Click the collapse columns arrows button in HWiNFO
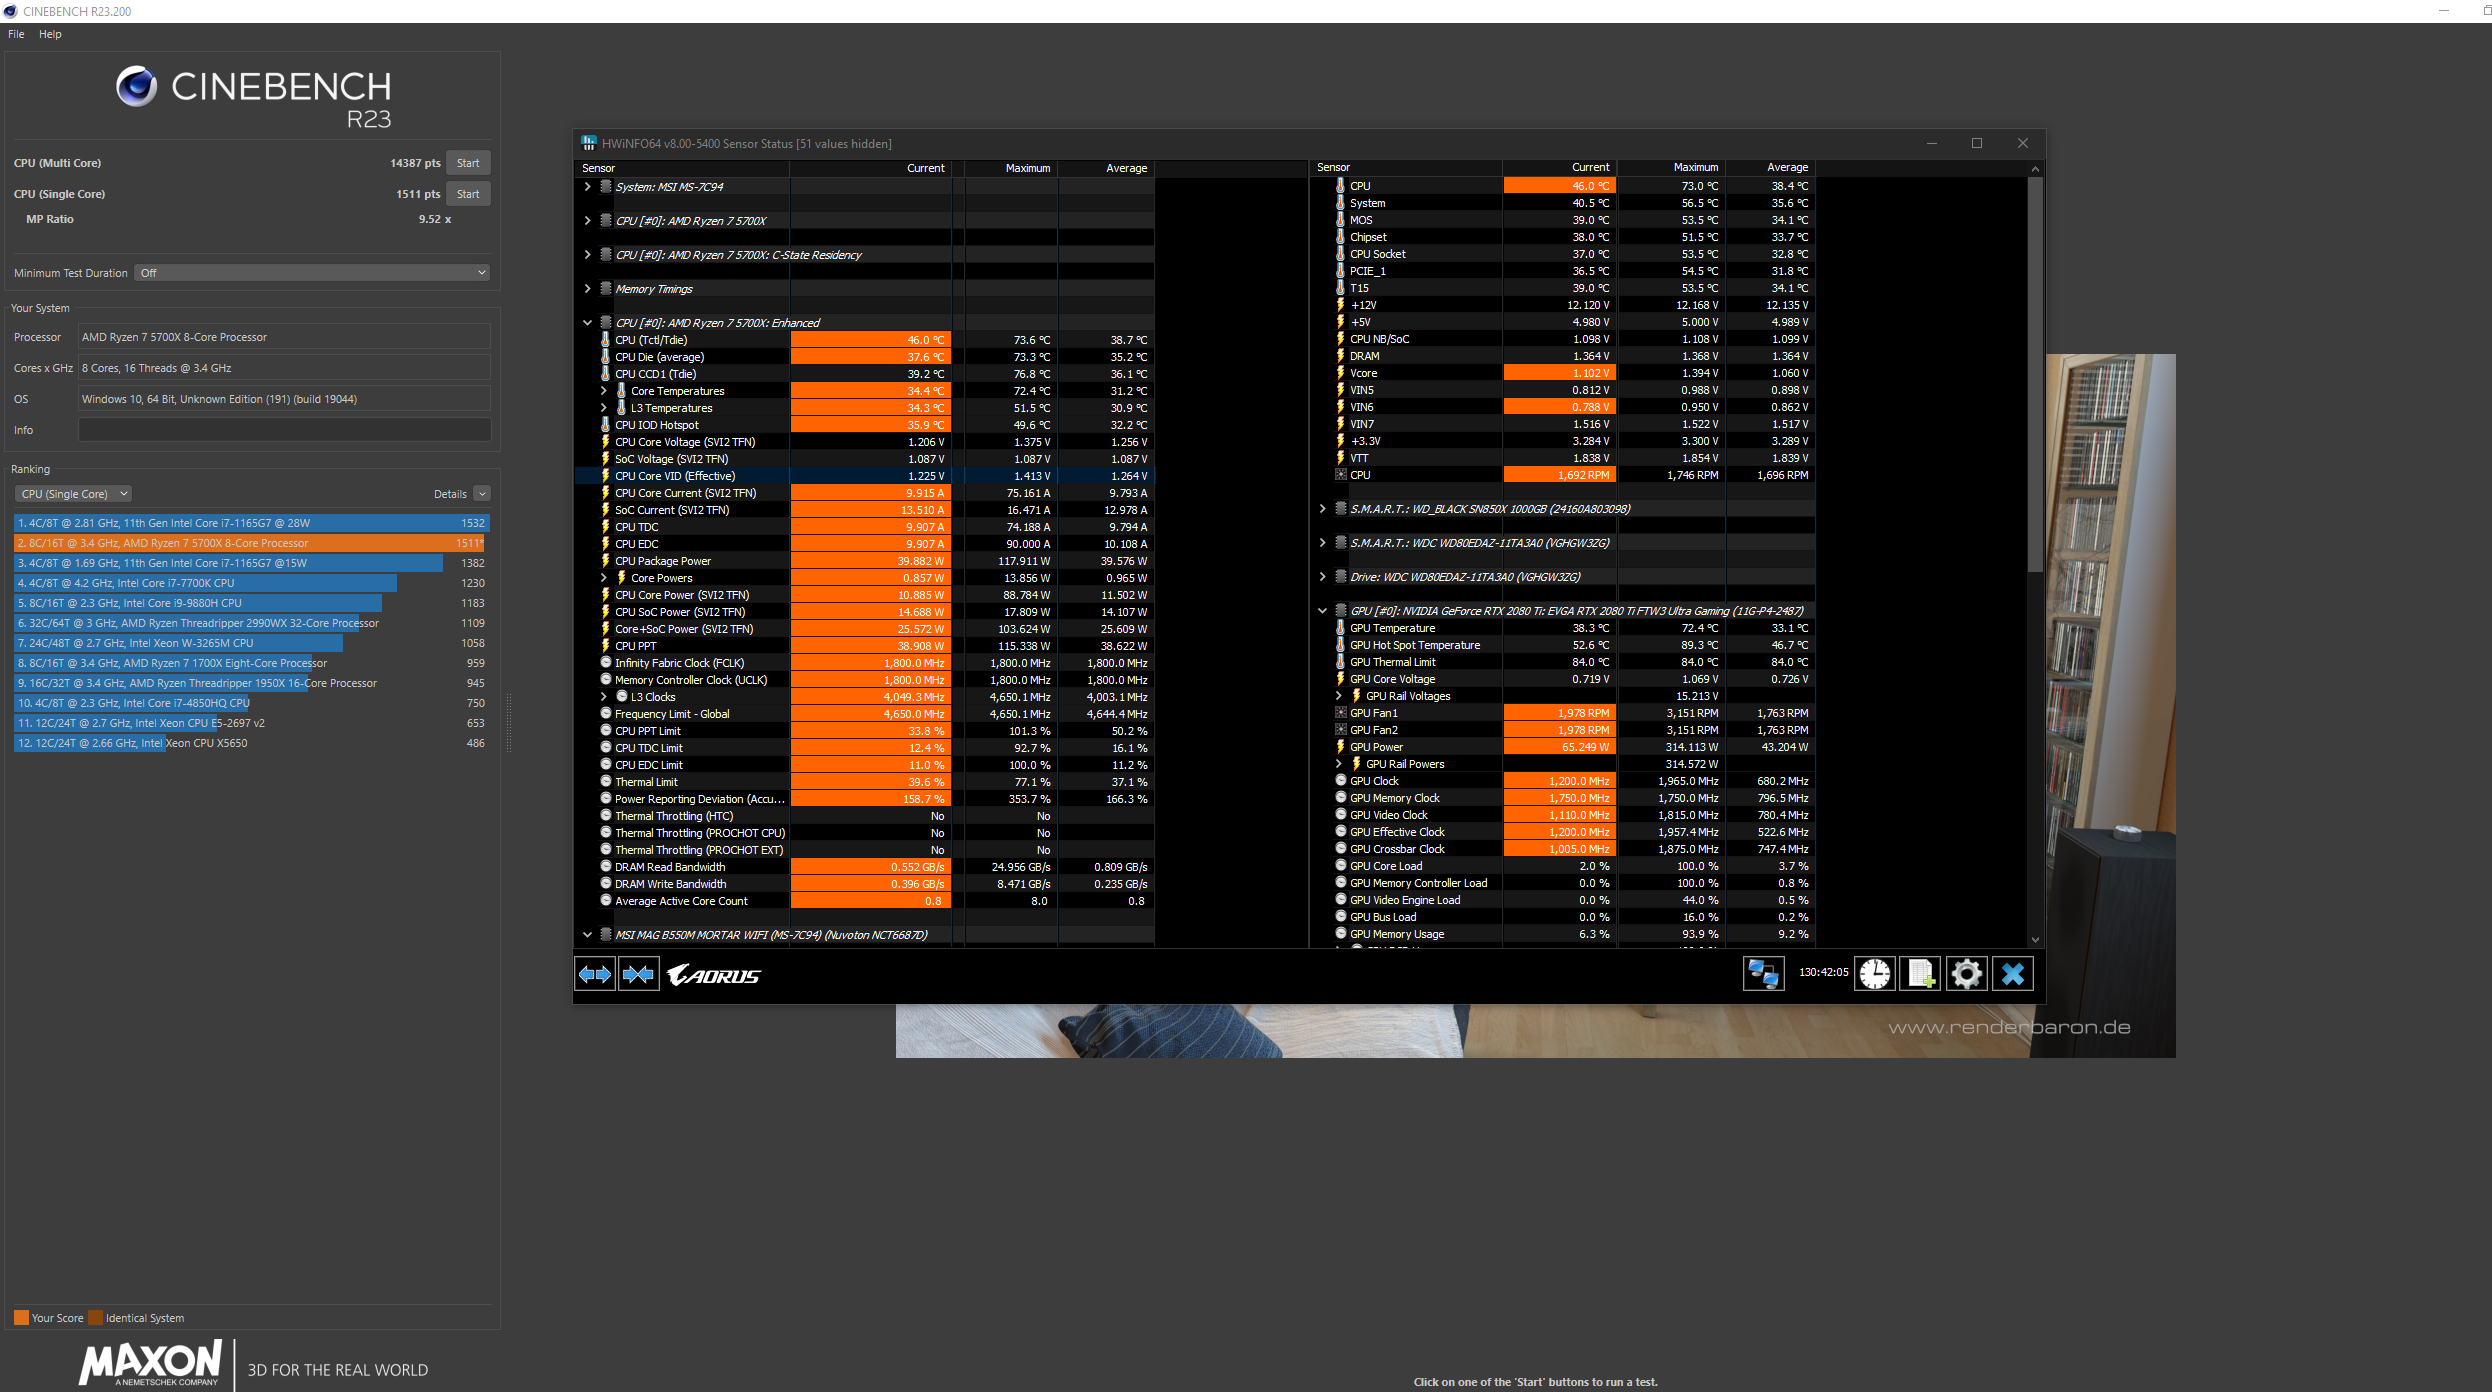This screenshot has width=2492, height=1392. click(x=638, y=974)
